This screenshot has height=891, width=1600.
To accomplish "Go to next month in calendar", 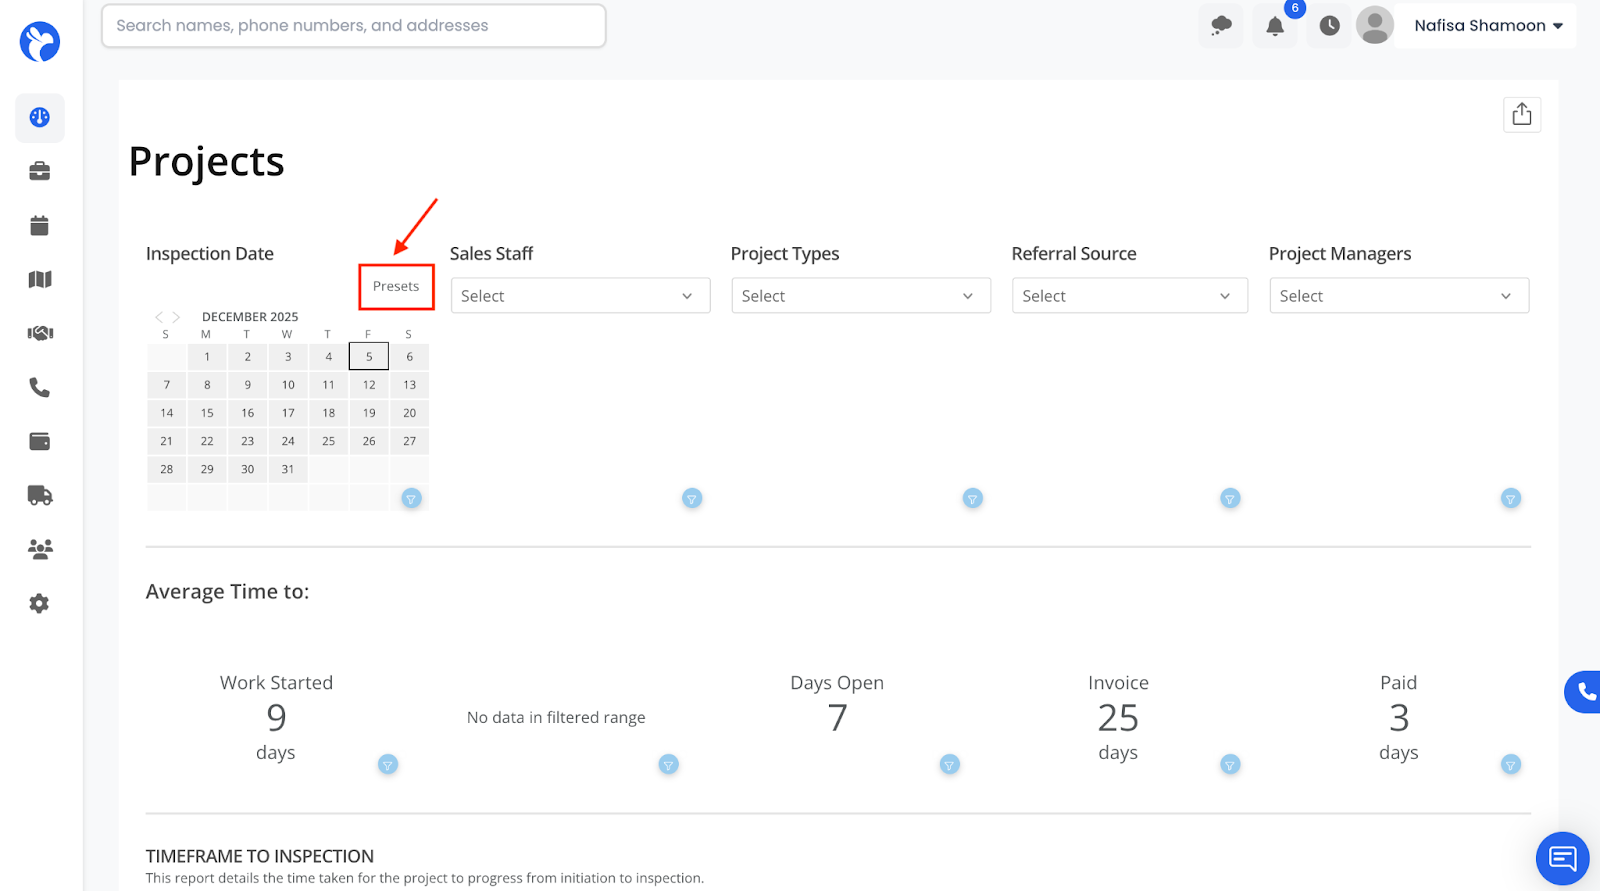I will 176,317.
